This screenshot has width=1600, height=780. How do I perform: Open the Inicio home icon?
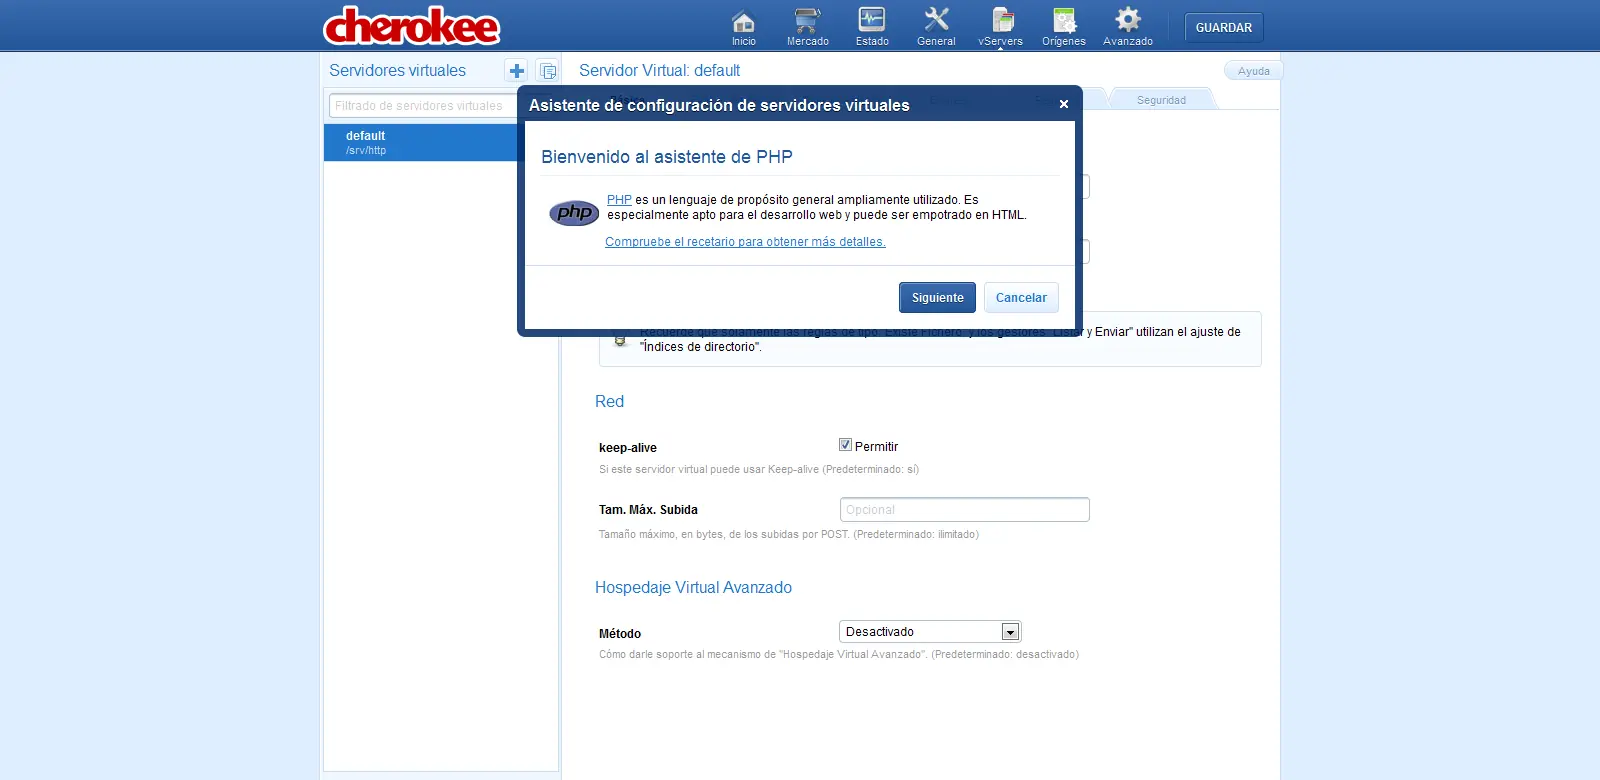point(743,27)
